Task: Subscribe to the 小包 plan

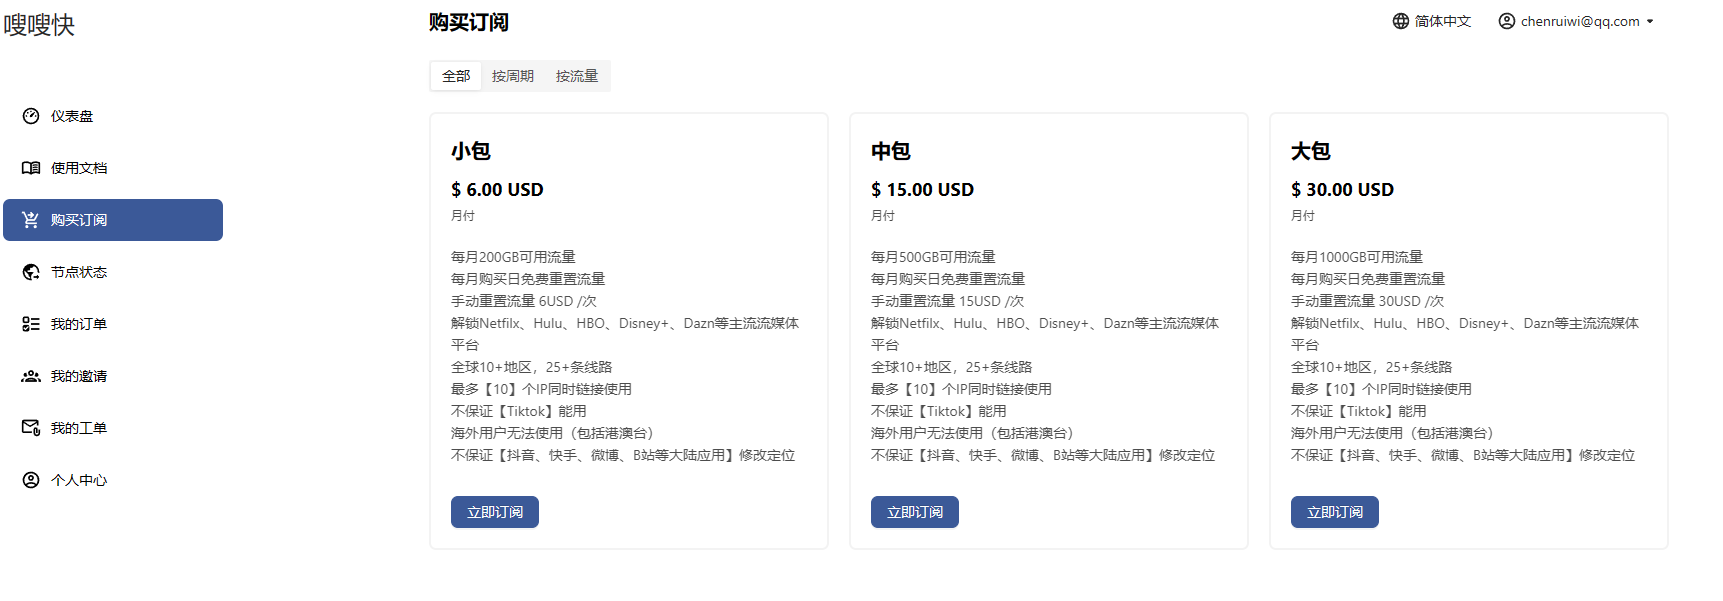Action: [495, 512]
